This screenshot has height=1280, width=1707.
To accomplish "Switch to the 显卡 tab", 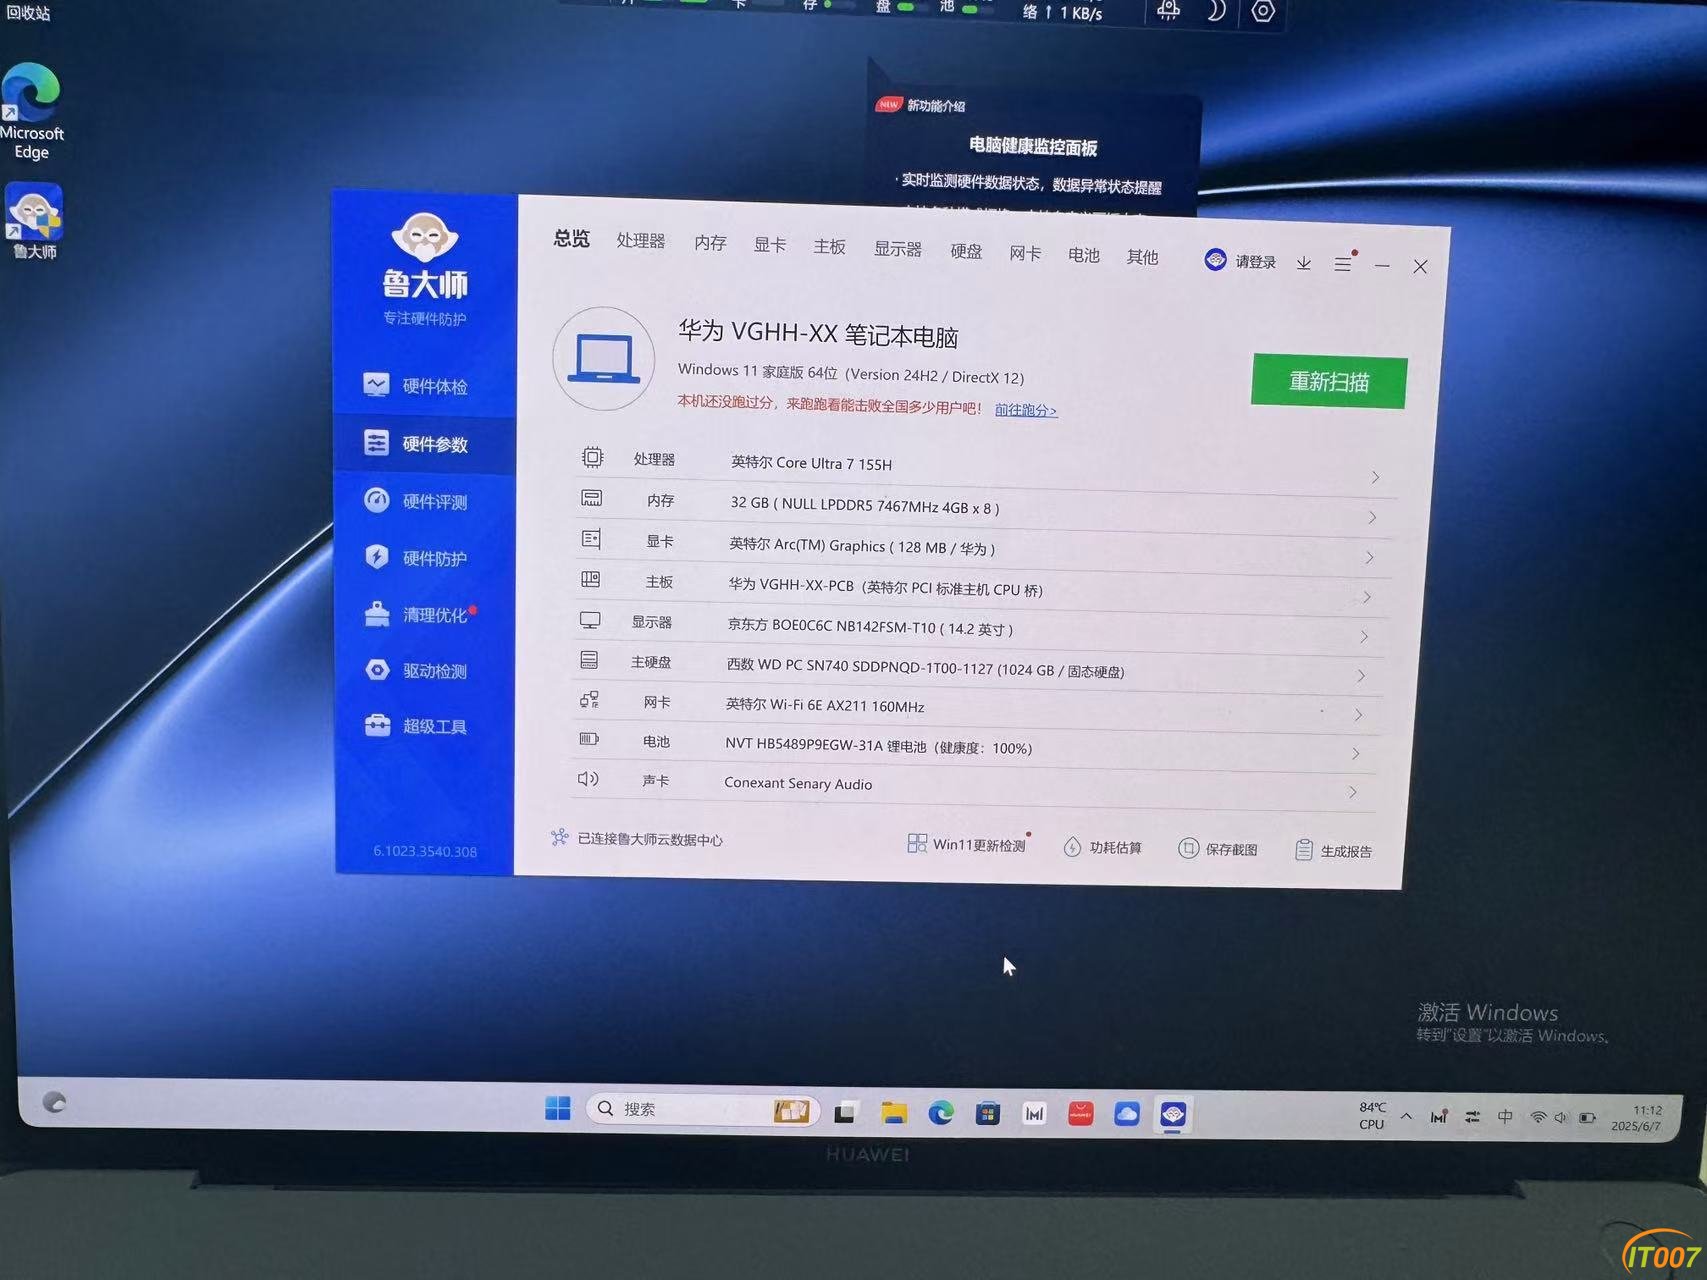I will point(769,245).
